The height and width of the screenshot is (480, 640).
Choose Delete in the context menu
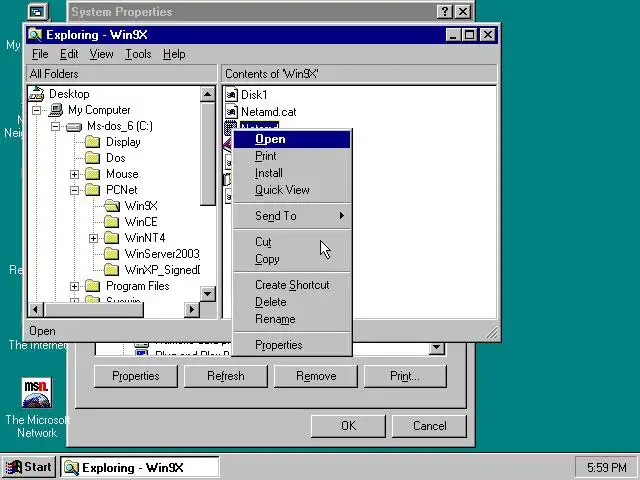(292, 302)
